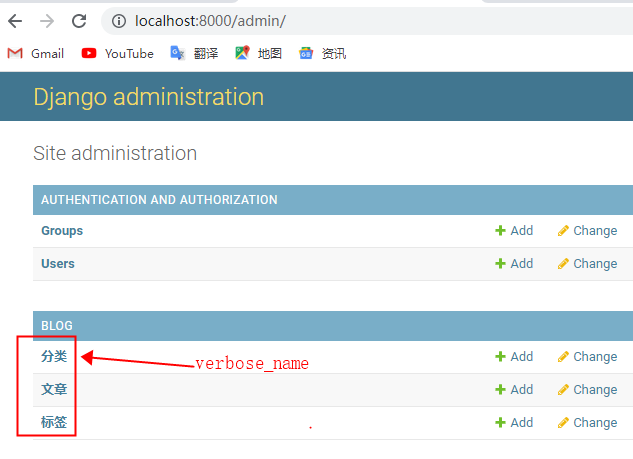Open the 分类 category model link
633x459 pixels.
pyautogui.click(x=54, y=356)
